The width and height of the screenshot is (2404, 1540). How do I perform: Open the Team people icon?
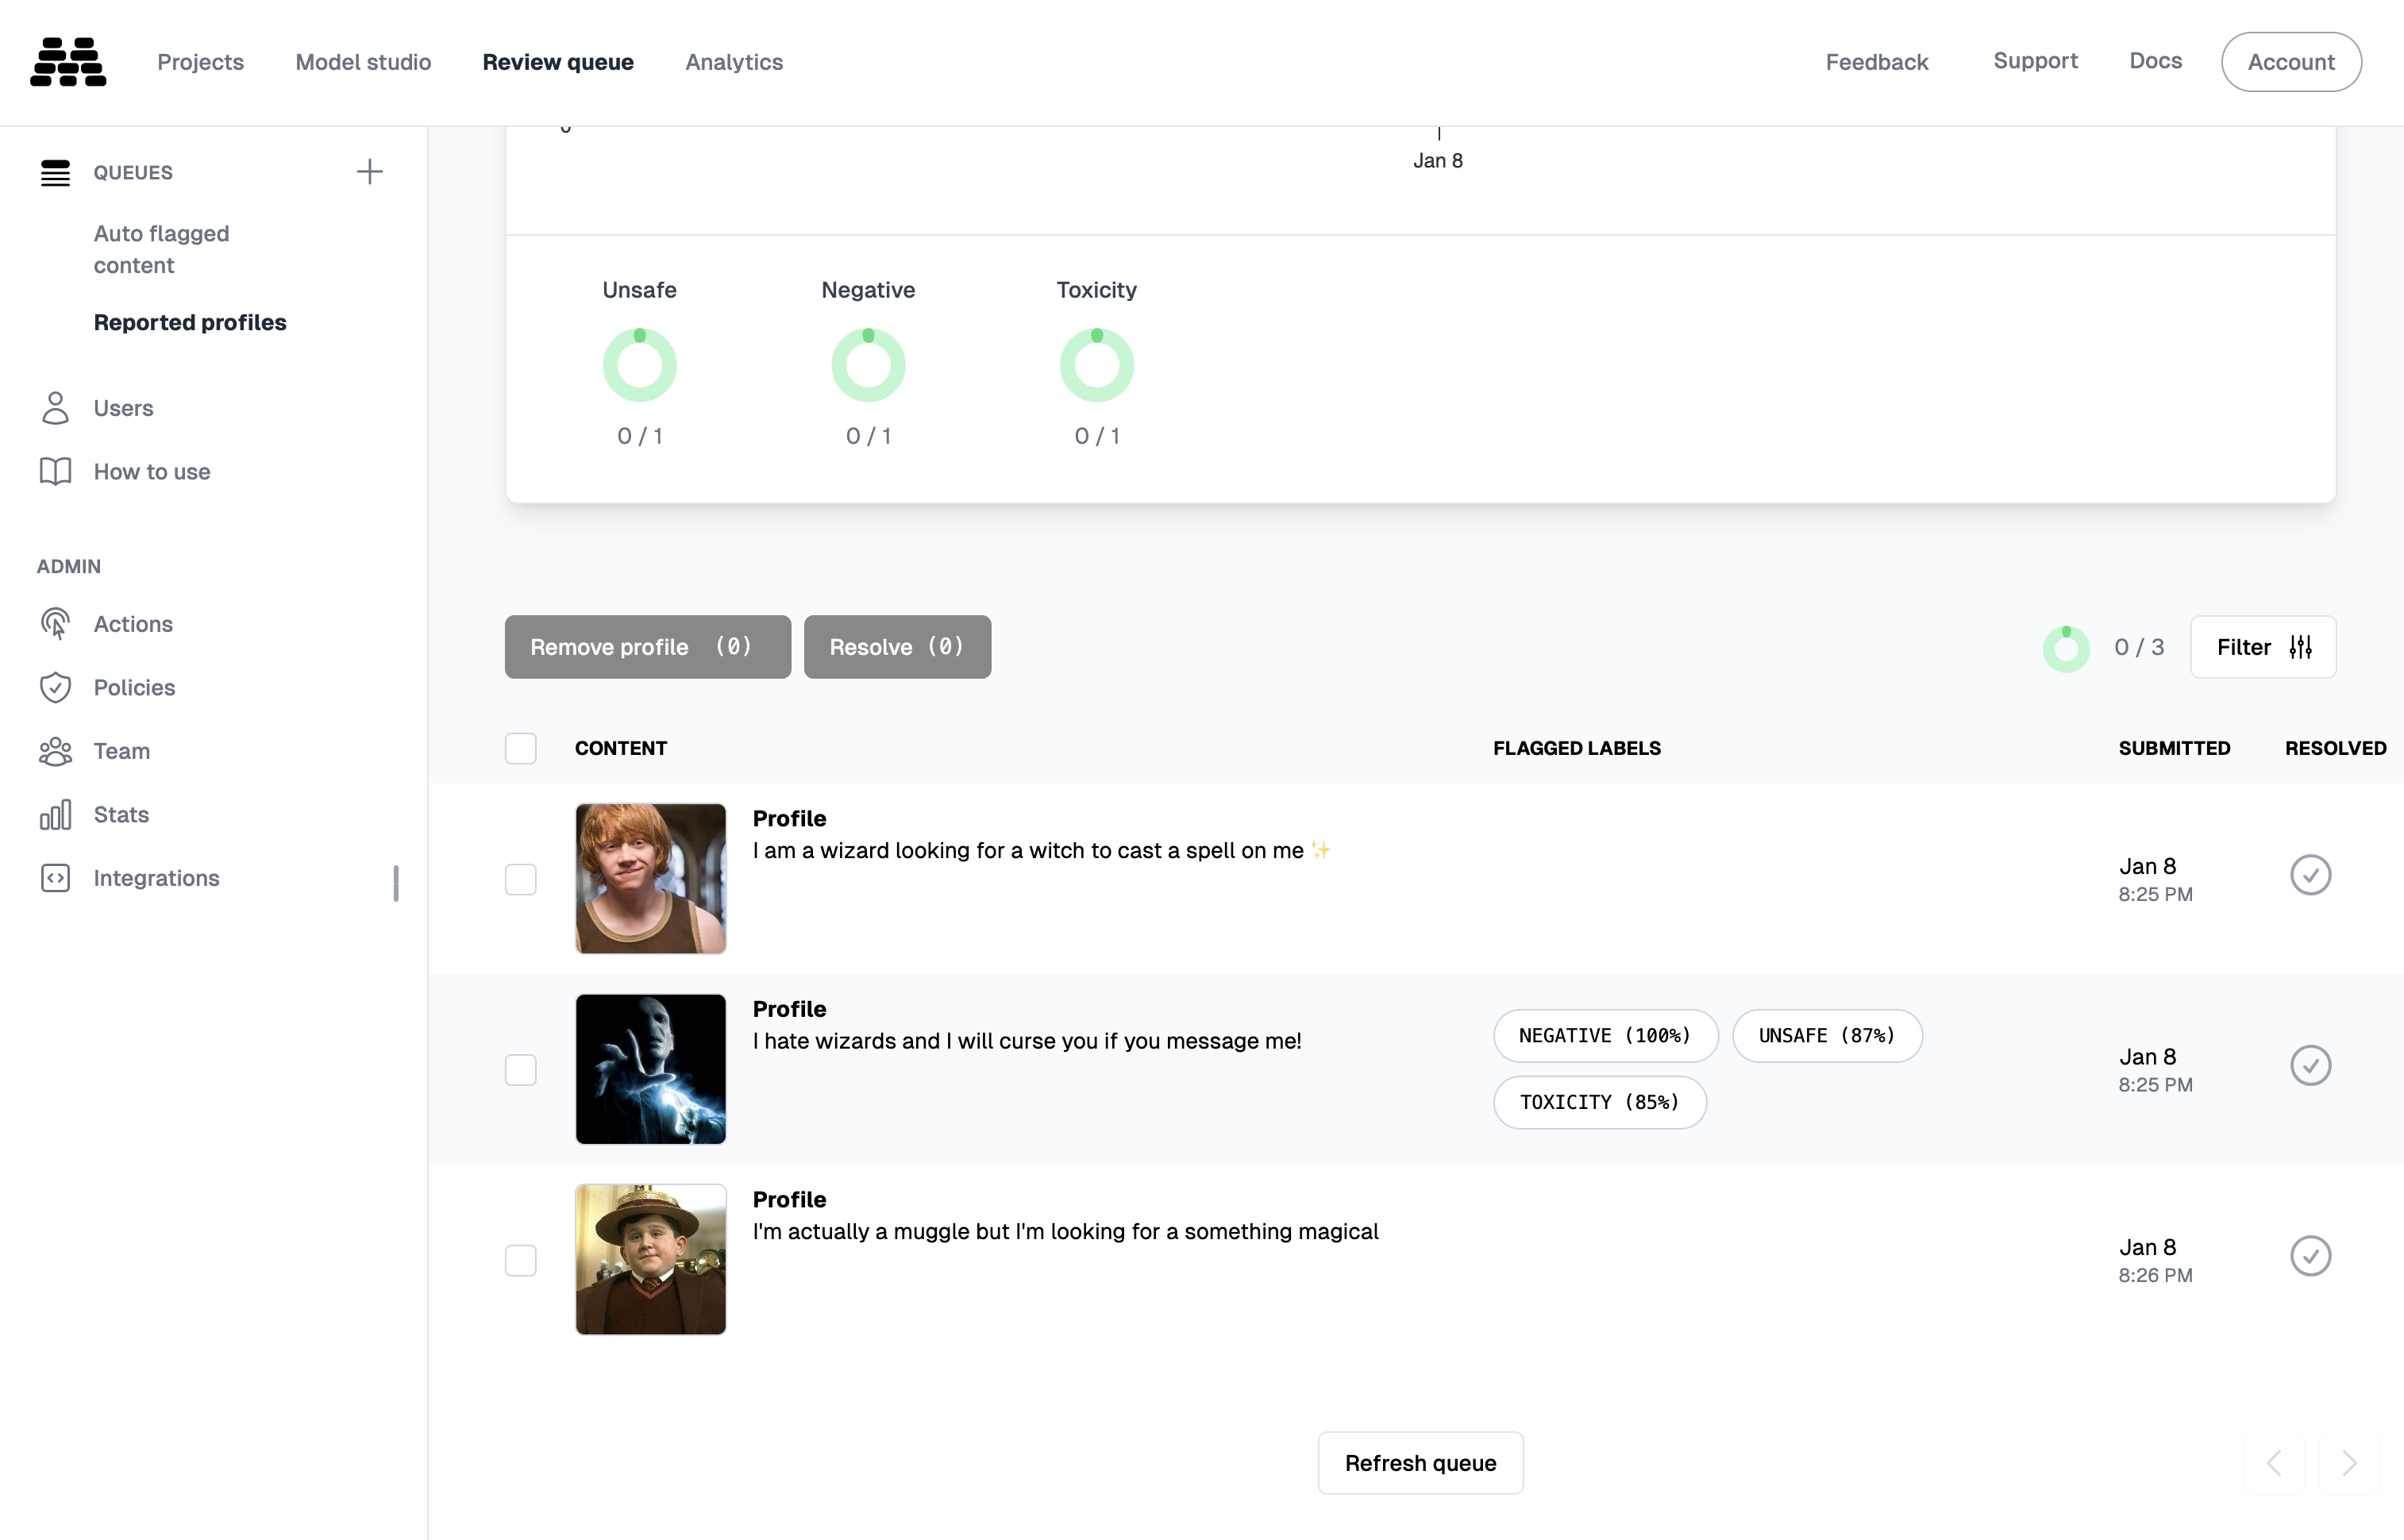(x=55, y=751)
